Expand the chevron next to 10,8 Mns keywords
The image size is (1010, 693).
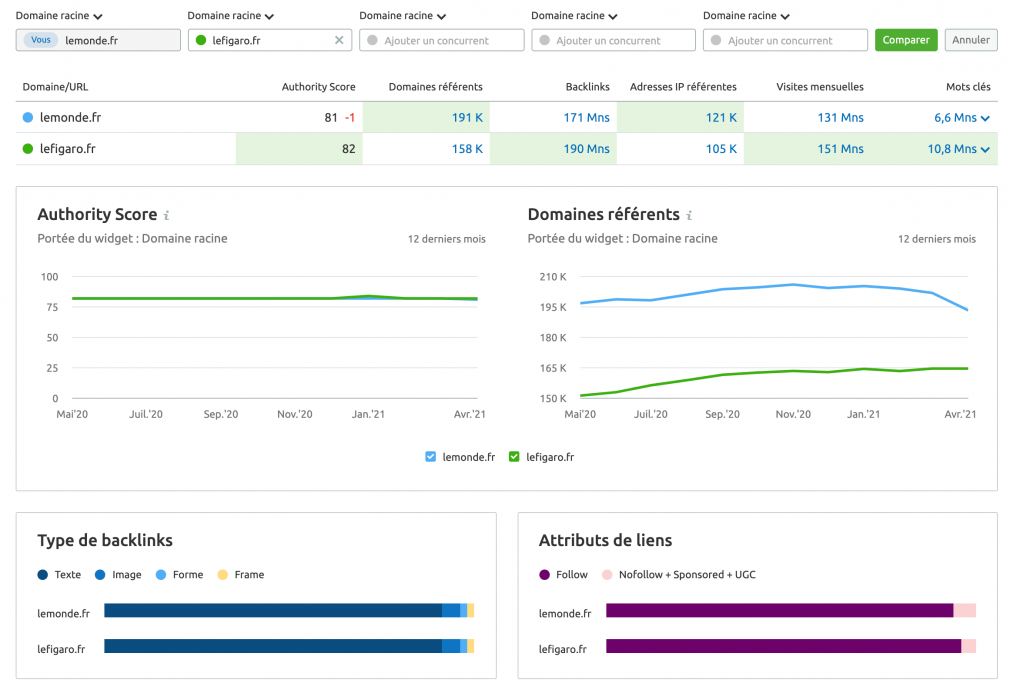pos(985,149)
